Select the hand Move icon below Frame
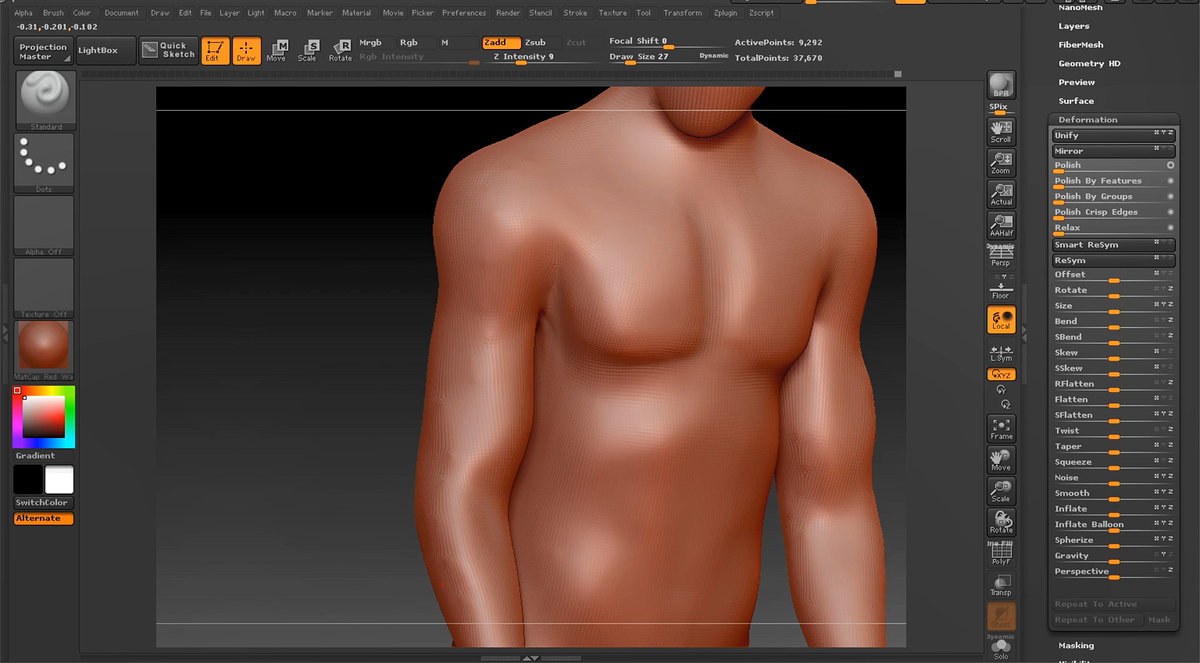Image resolution: width=1200 pixels, height=663 pixels. [1001, 460]
